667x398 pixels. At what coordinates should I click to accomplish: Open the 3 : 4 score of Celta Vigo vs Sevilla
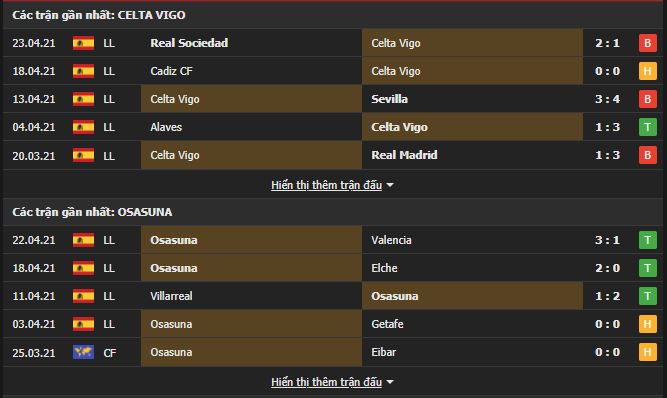click(x=607, y=99)
